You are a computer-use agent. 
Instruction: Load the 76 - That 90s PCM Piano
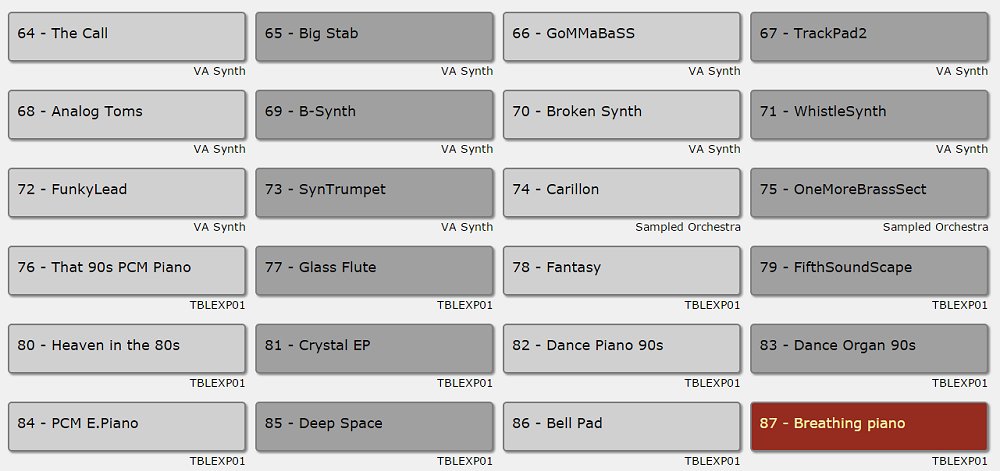click(127, 271)
